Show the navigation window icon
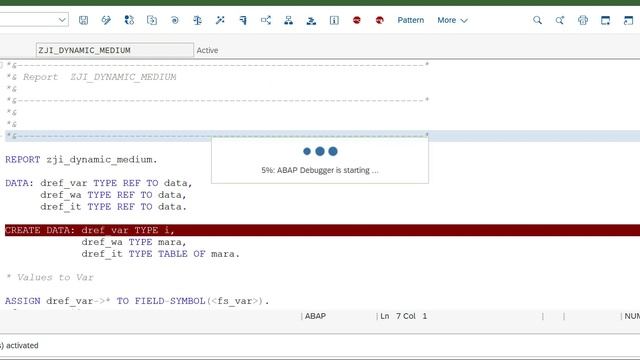Image resolution: width=640 pixels, height=360 pixels. tap(311, 20)
